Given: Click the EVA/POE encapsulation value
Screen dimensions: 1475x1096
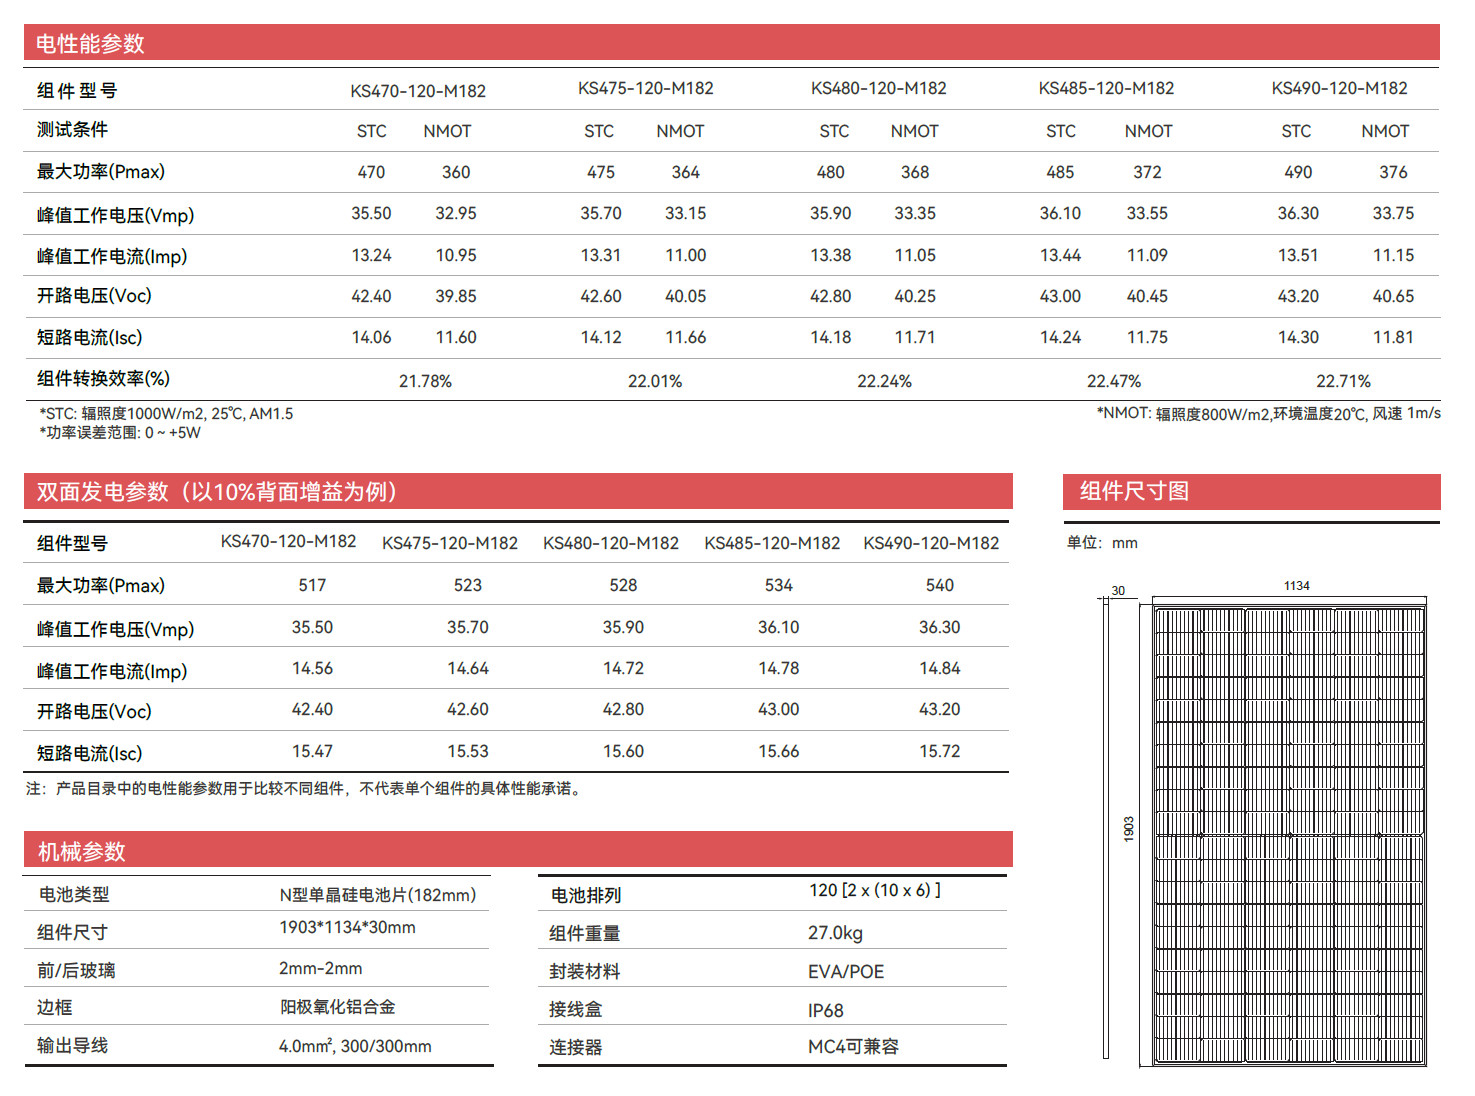Looking at the screenshot, I should [846, 972].
